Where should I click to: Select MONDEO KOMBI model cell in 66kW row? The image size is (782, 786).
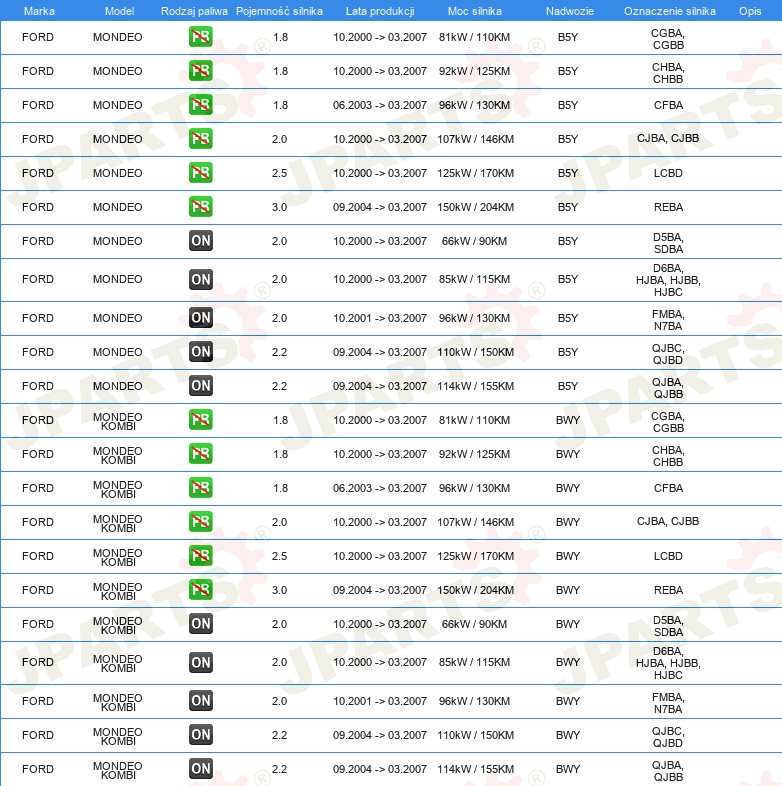(x=118, y=625)
